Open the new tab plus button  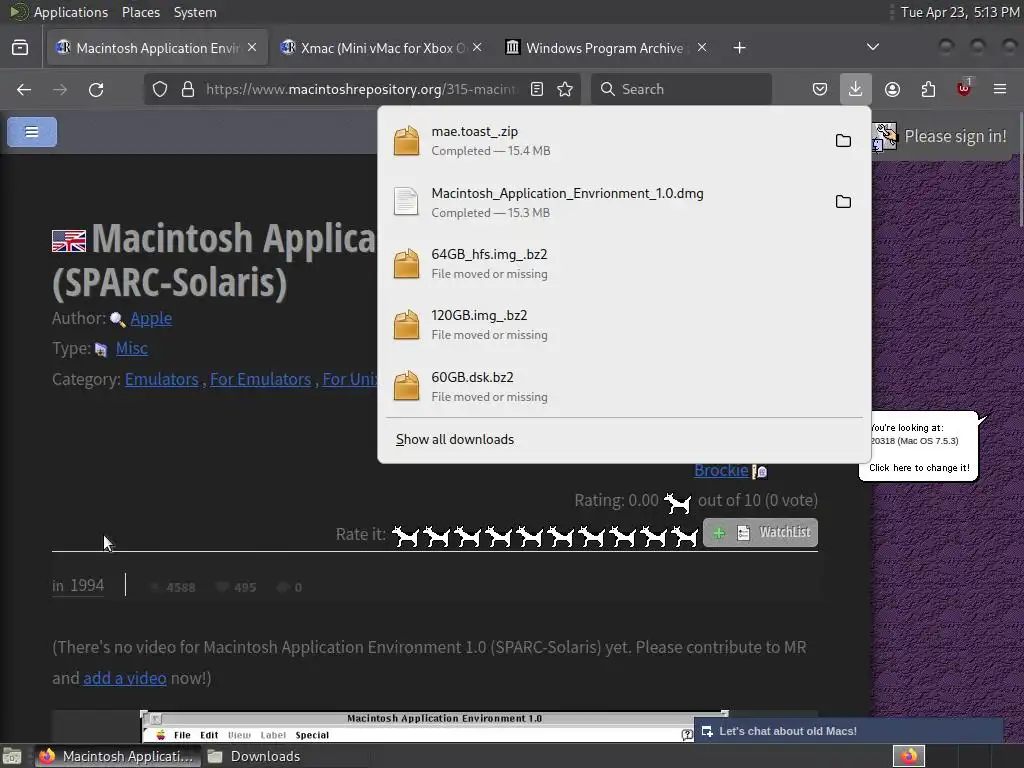pos(739,48)
